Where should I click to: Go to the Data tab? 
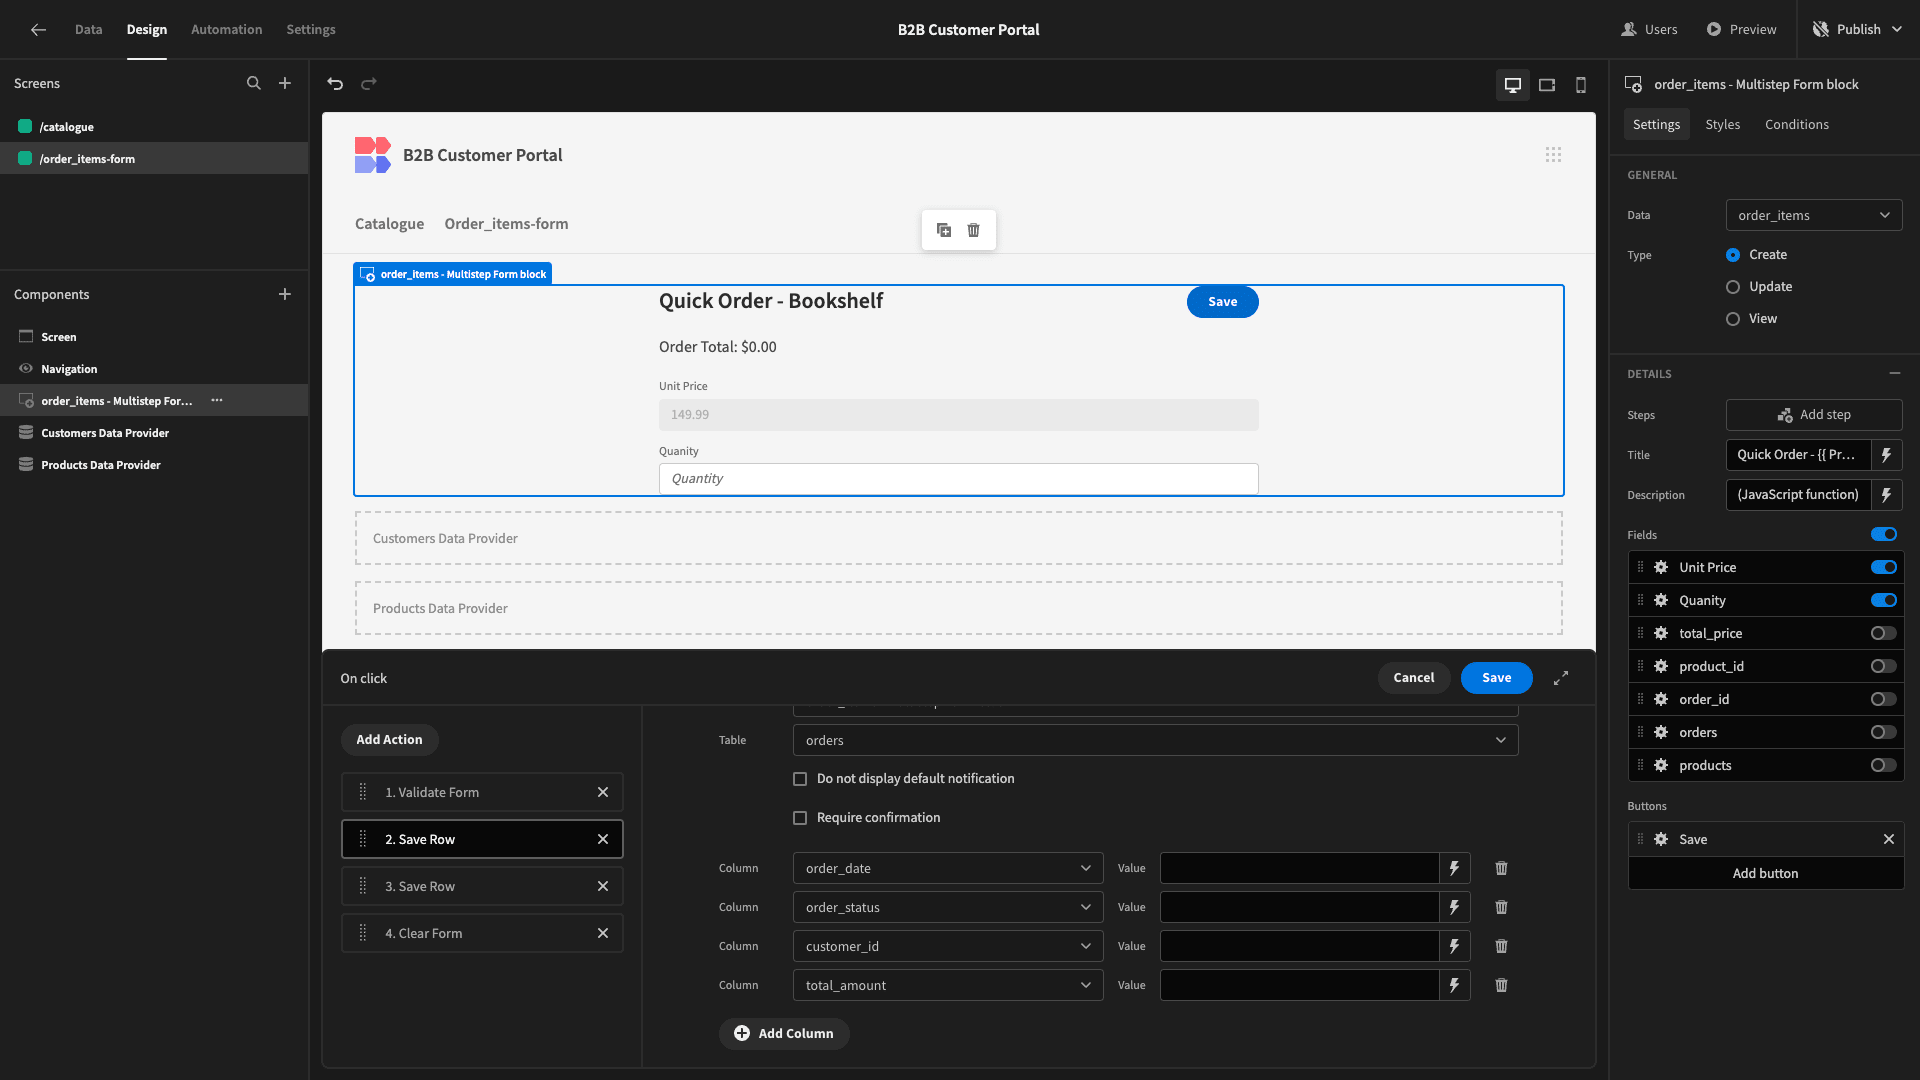click(88, 30)
